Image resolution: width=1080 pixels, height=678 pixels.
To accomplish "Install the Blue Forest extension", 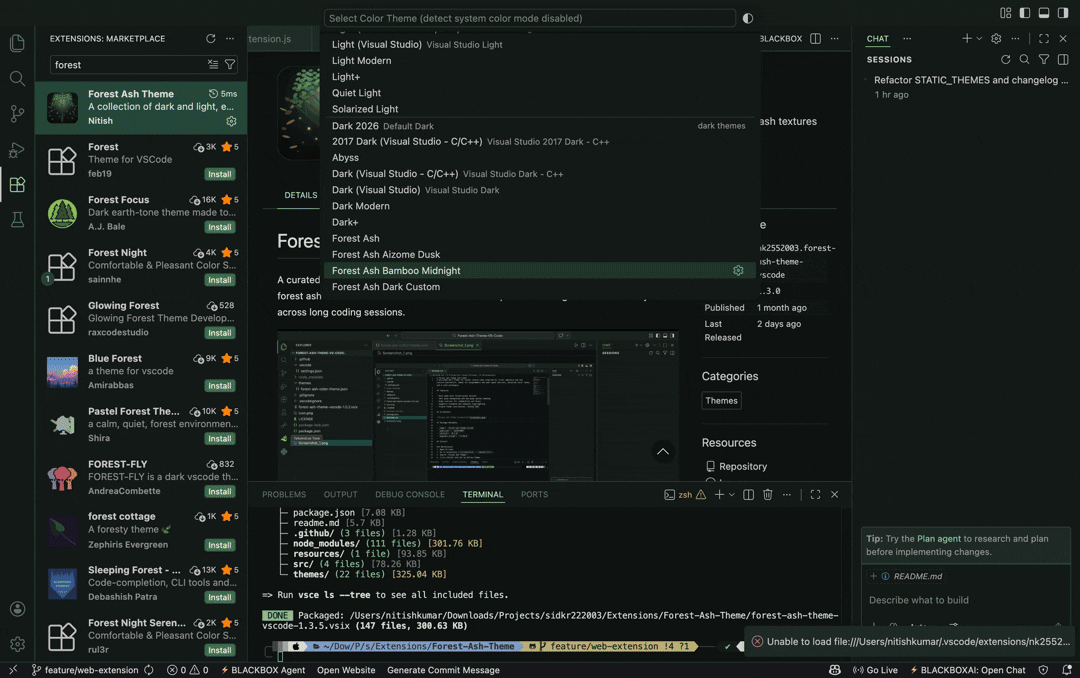I will pyautogui.click(x=220, y=386).
